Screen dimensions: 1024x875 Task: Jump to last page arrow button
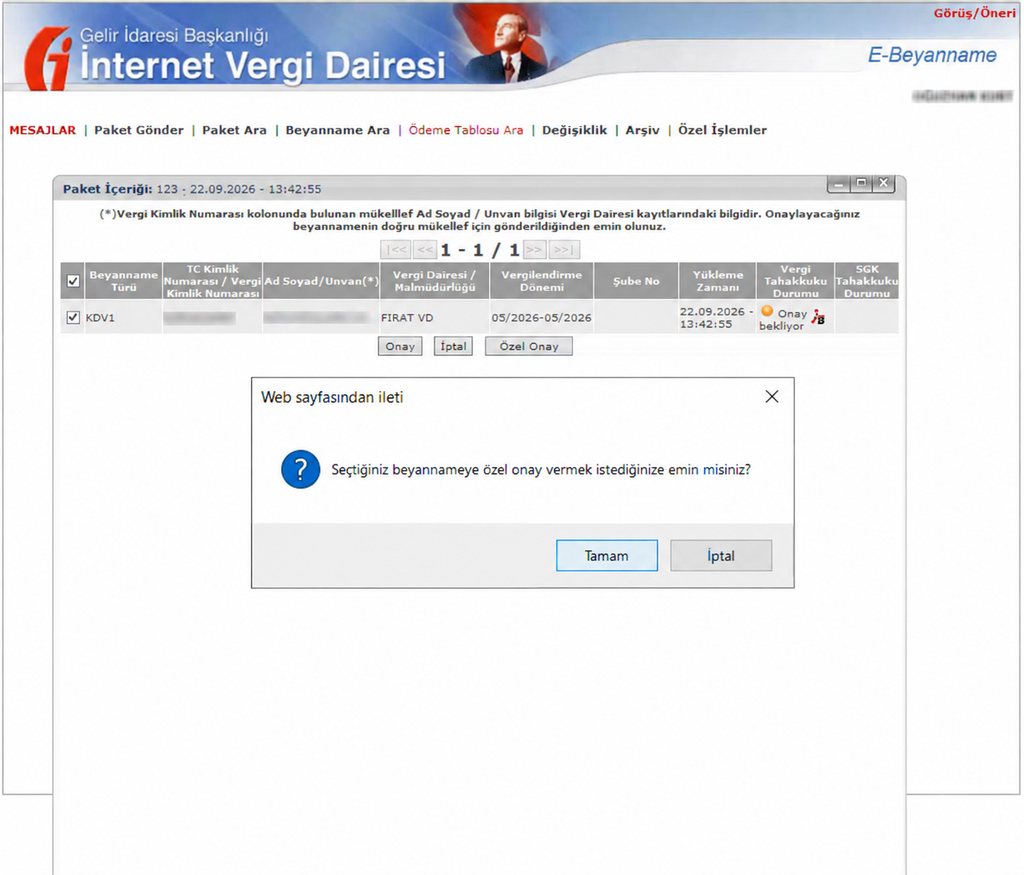(x=564, y=249)
